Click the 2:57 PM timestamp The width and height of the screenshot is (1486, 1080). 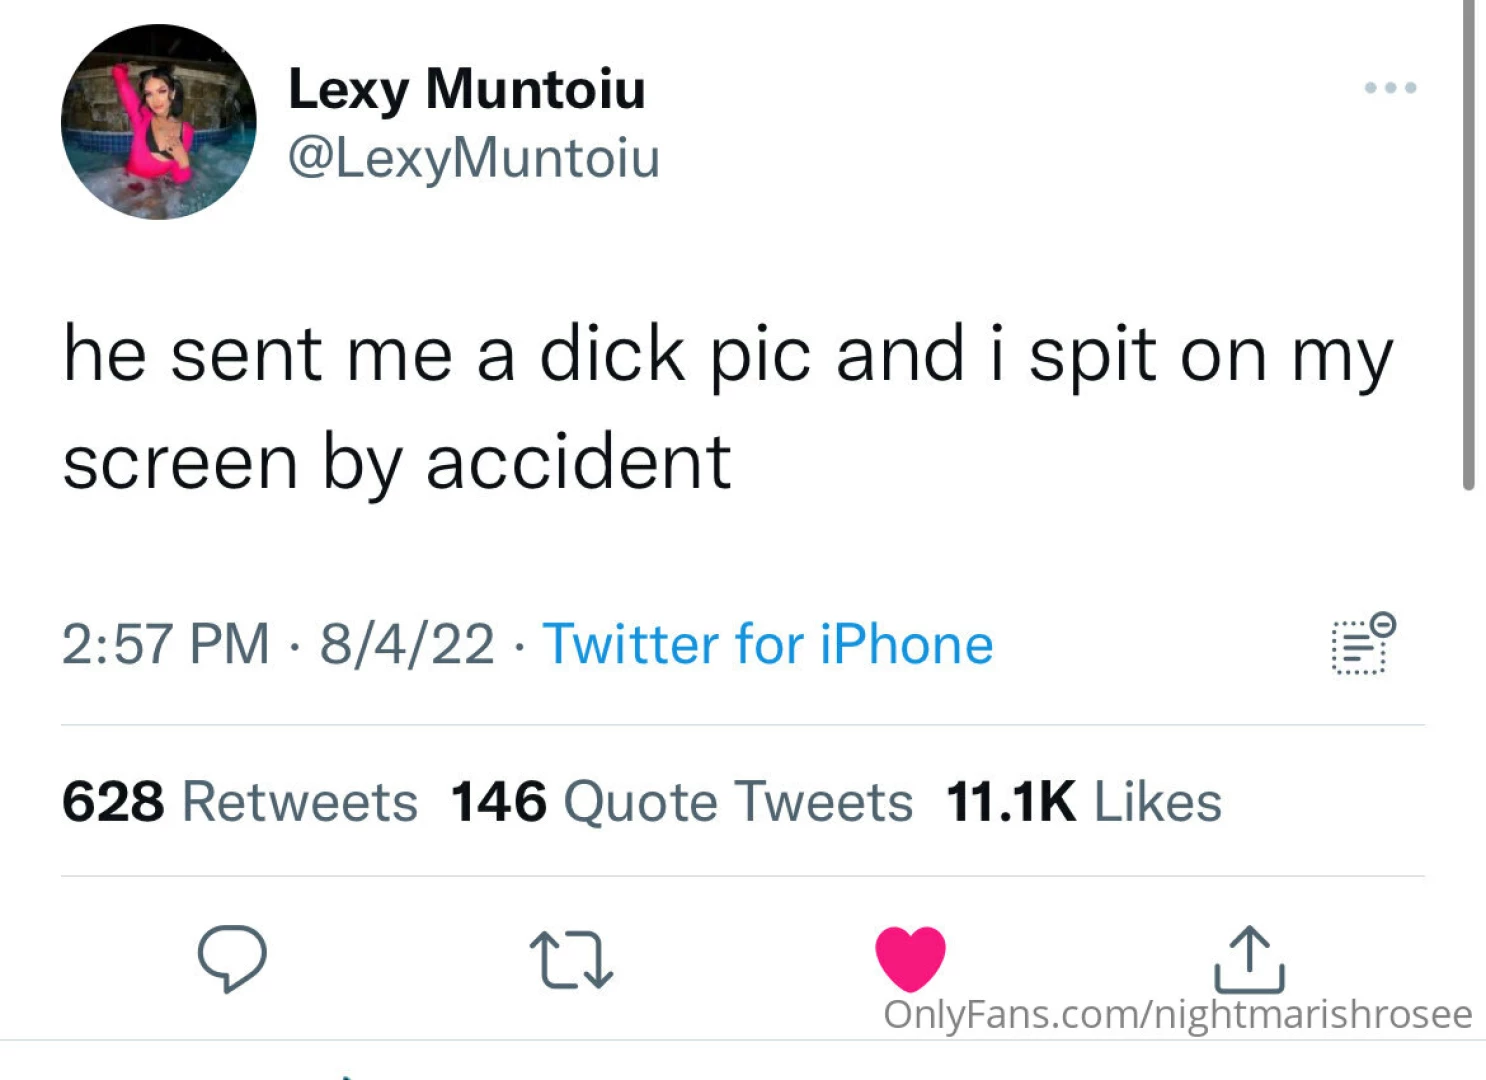click(x=165, y=643)
